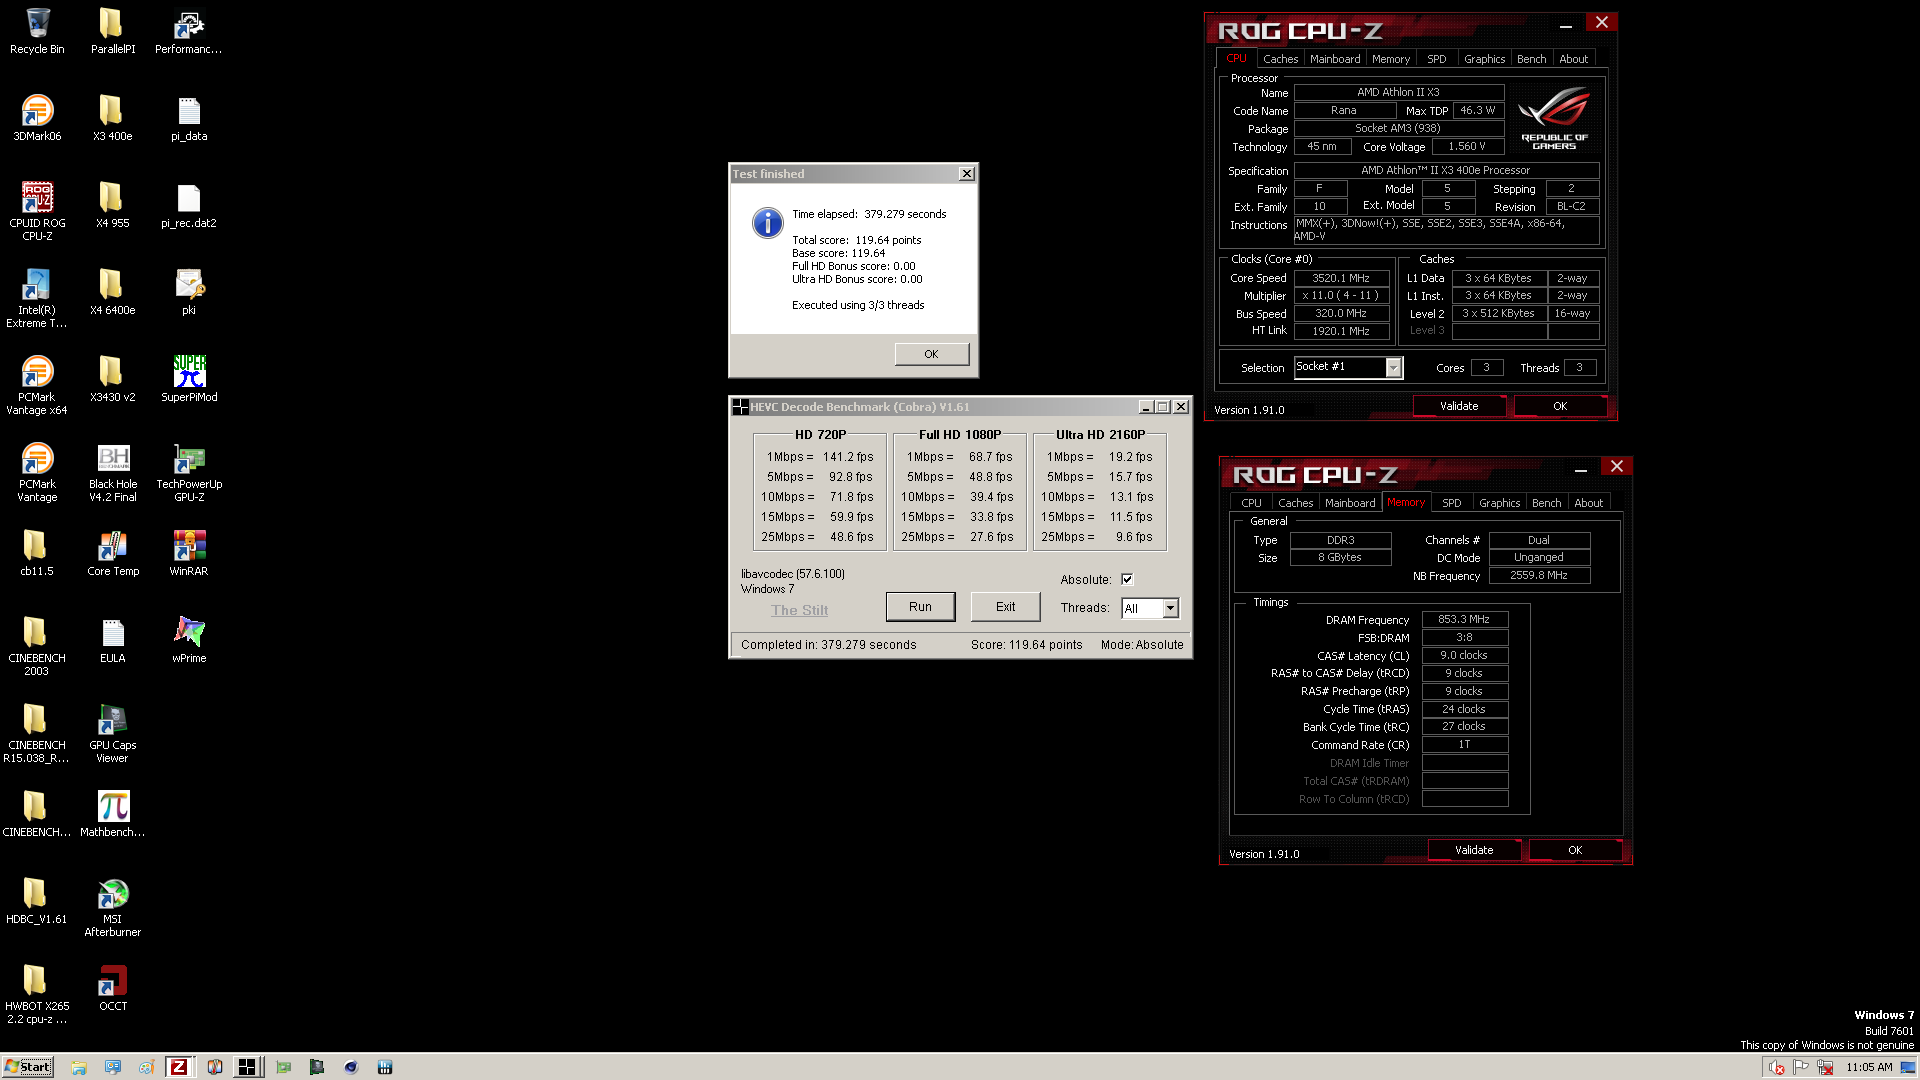This screenshot has height=1080, width=1920.
Task: Open the 3DMark06 desktop shortcut
Action: click(37, 118)
